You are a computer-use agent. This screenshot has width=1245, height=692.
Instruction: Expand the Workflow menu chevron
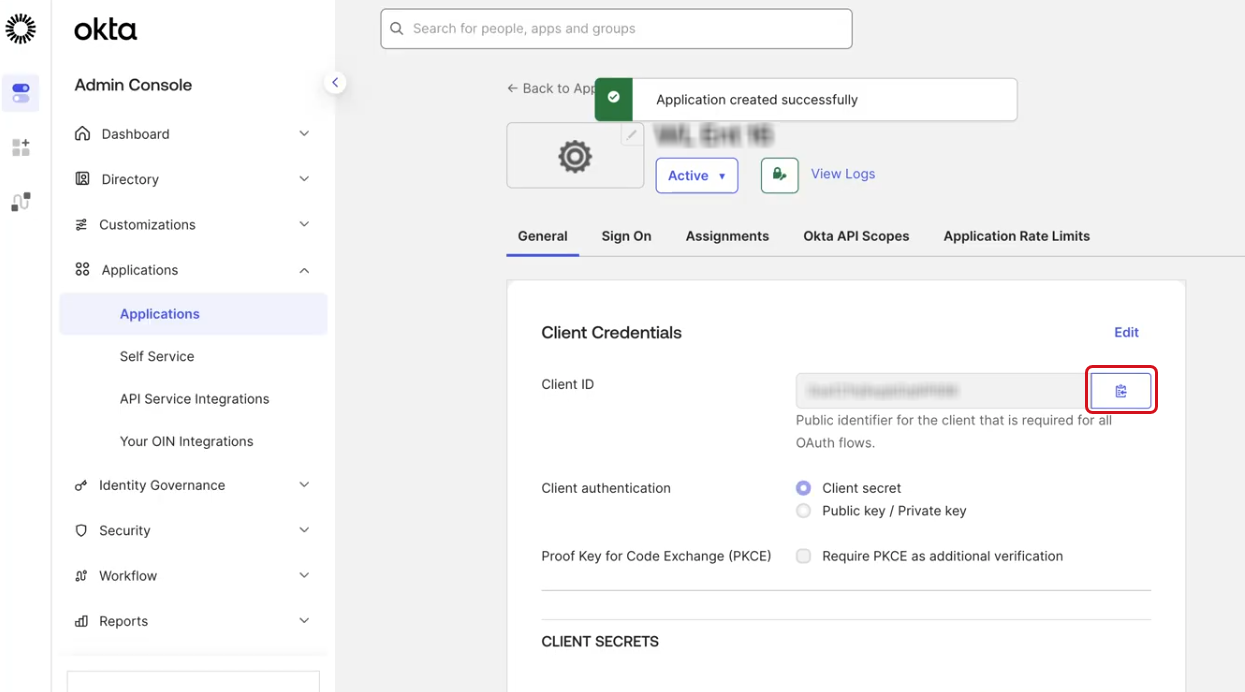(304, 575)
